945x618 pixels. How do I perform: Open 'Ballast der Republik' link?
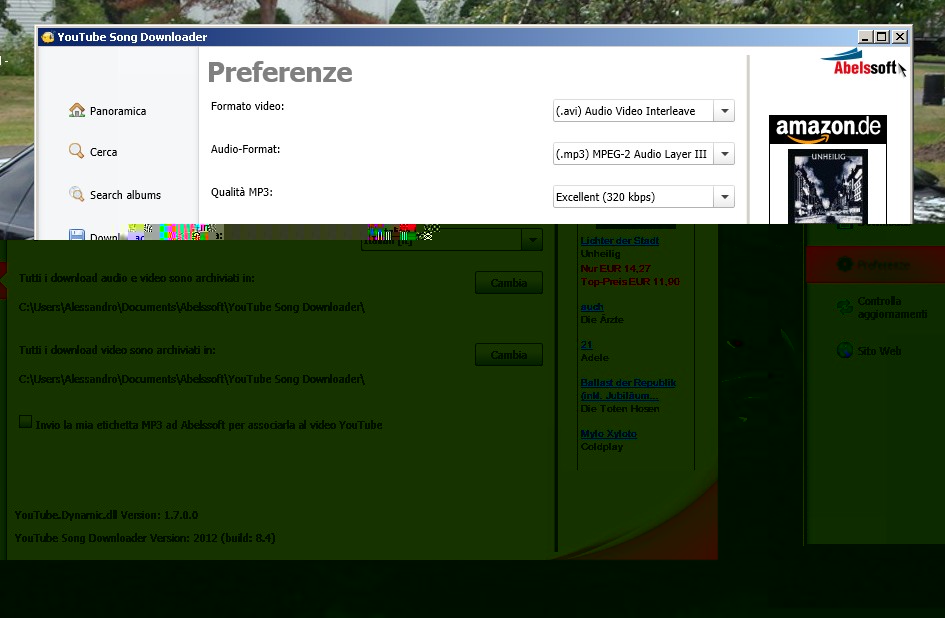tap(628, 389)
